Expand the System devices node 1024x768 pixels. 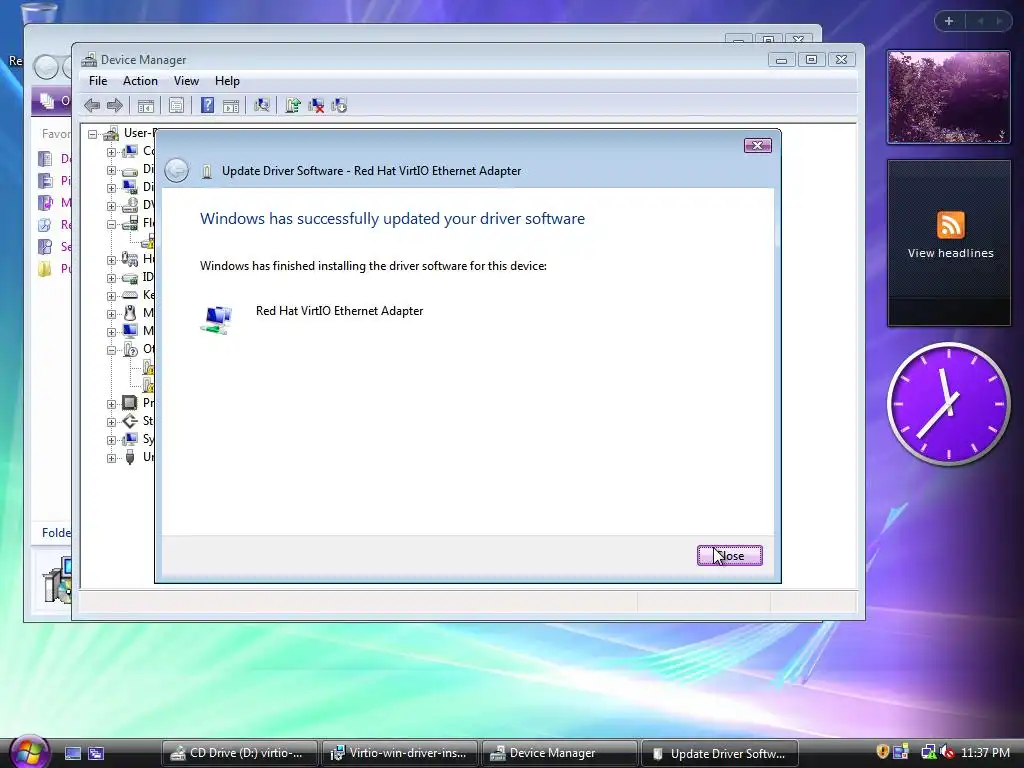pyautogui.click(x=111, y=440)
